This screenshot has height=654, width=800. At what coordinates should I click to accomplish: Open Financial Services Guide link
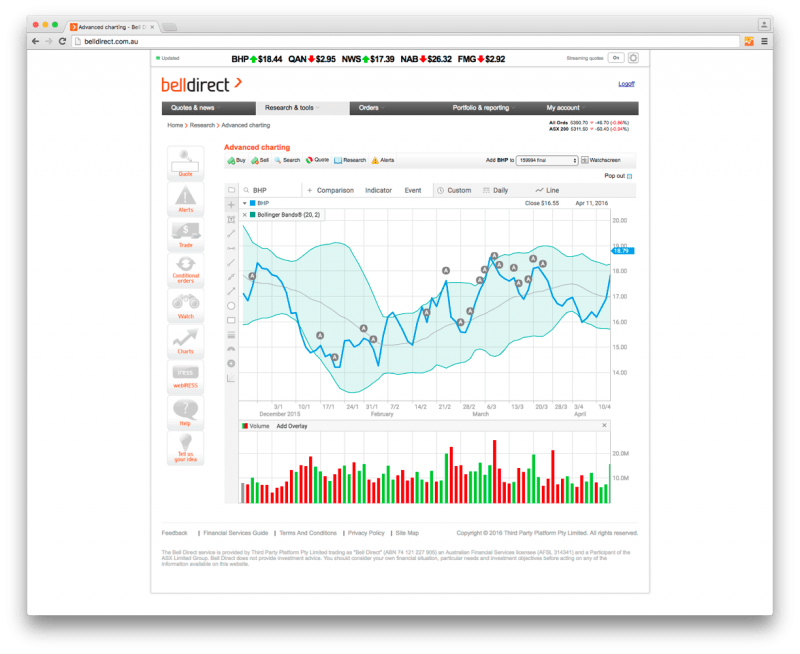[x=236, y=533]
